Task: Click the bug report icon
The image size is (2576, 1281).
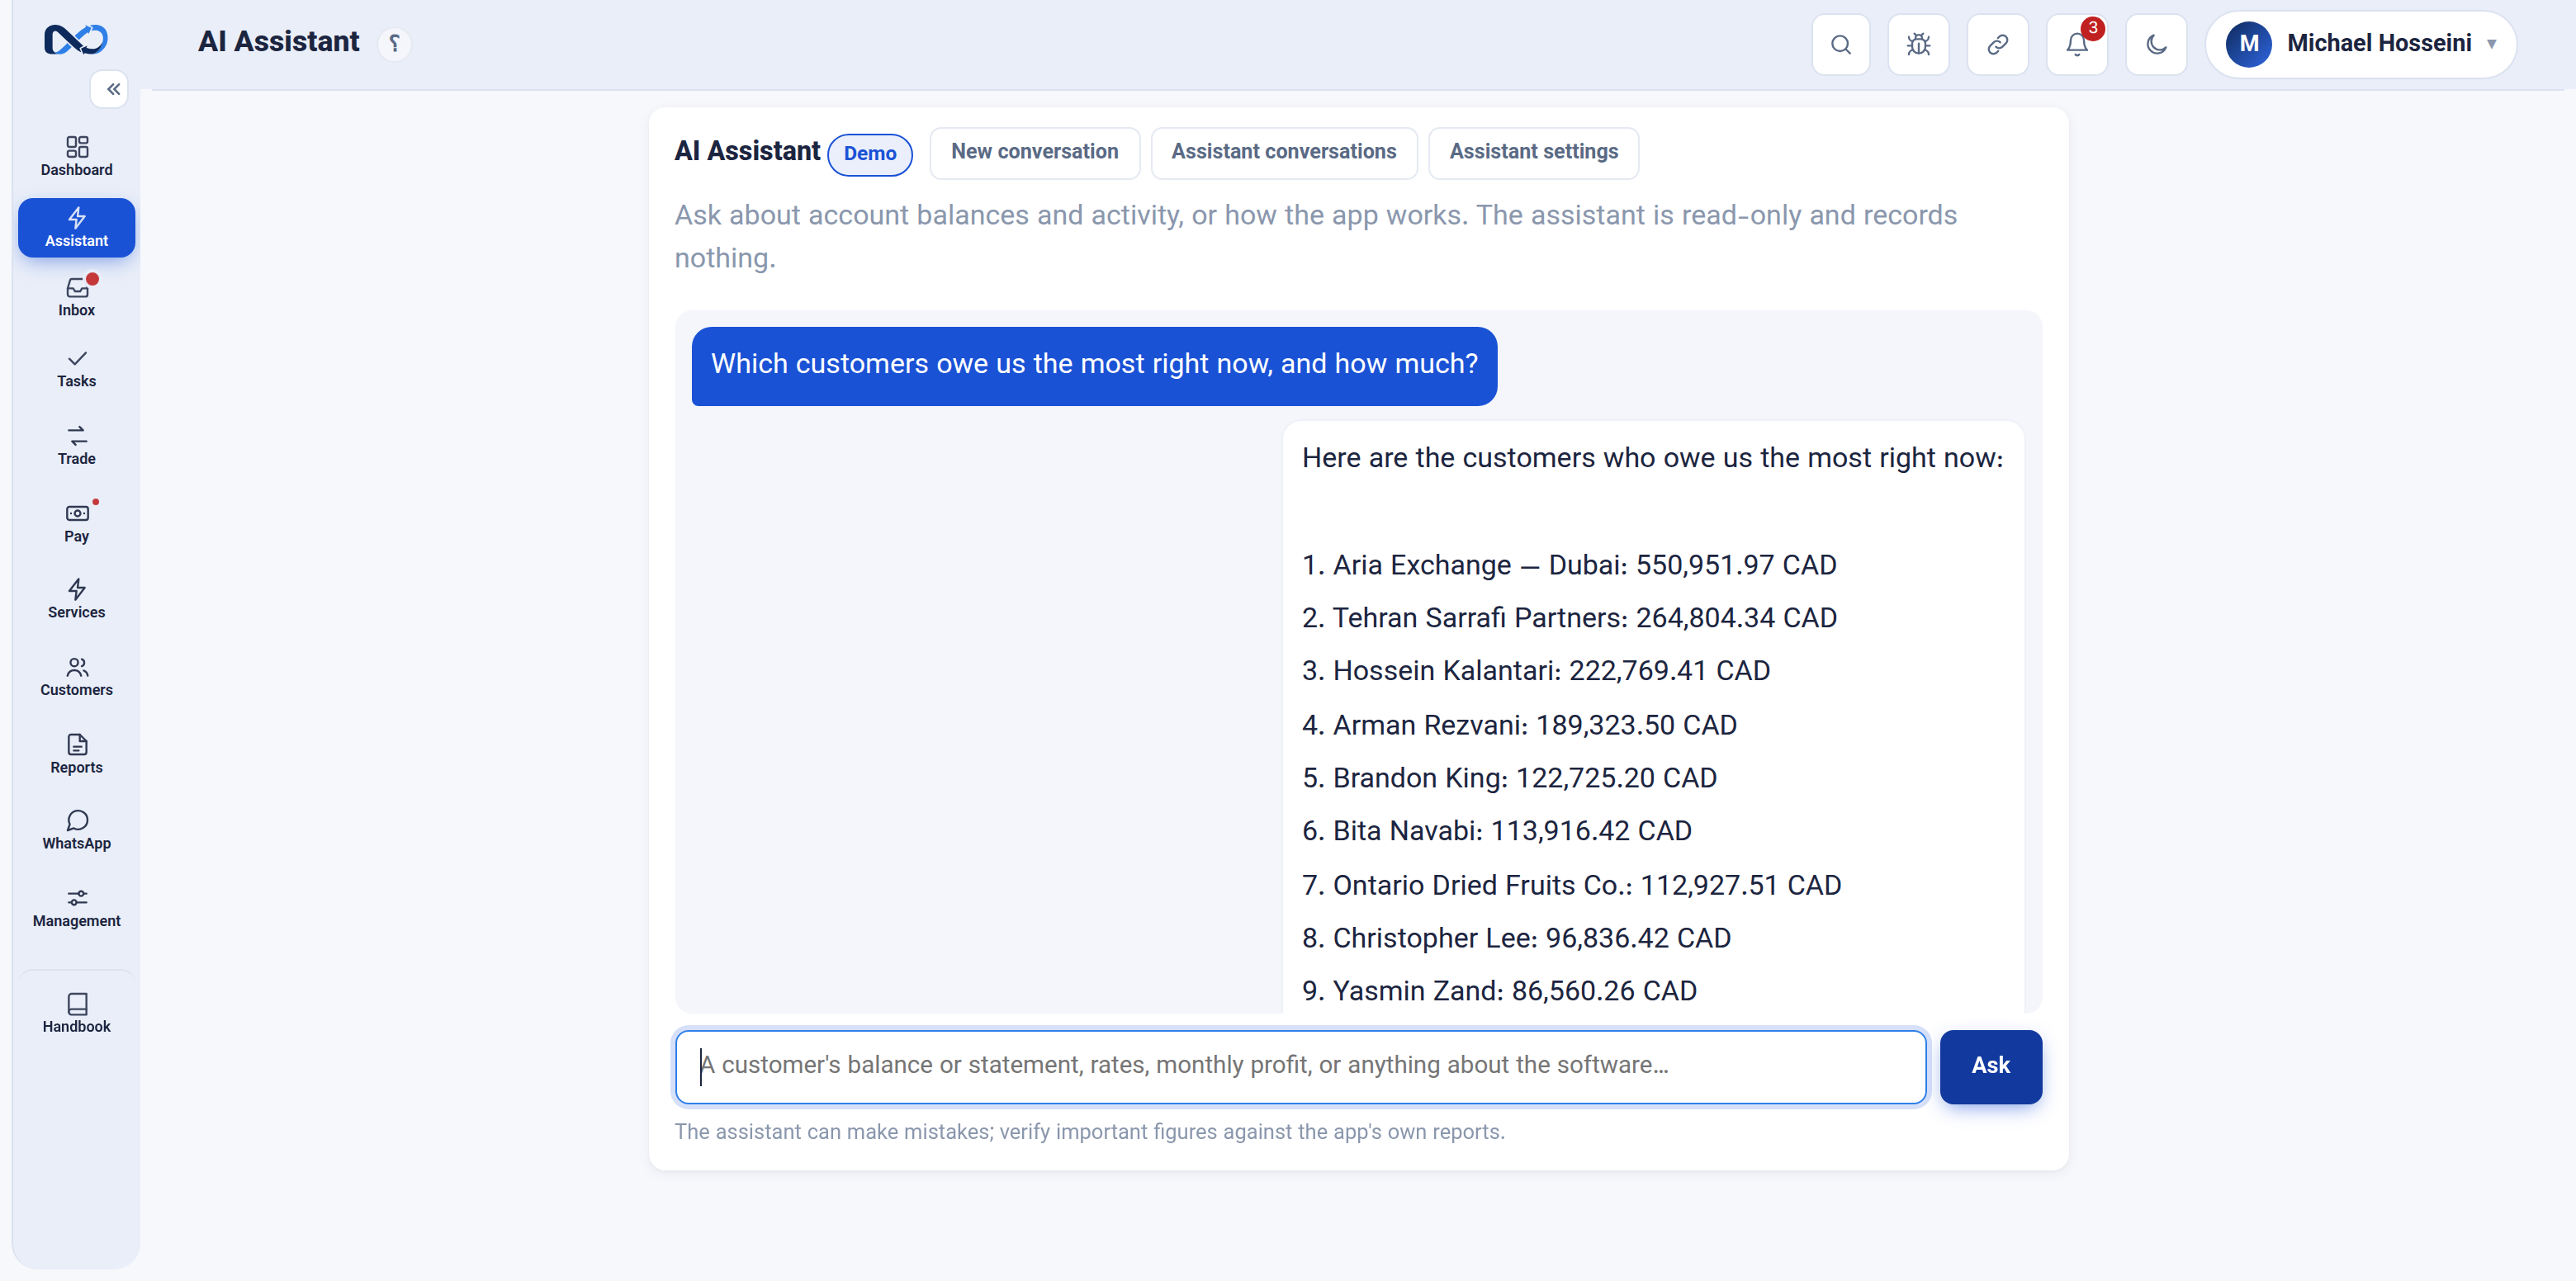Action: point(1918,44)
